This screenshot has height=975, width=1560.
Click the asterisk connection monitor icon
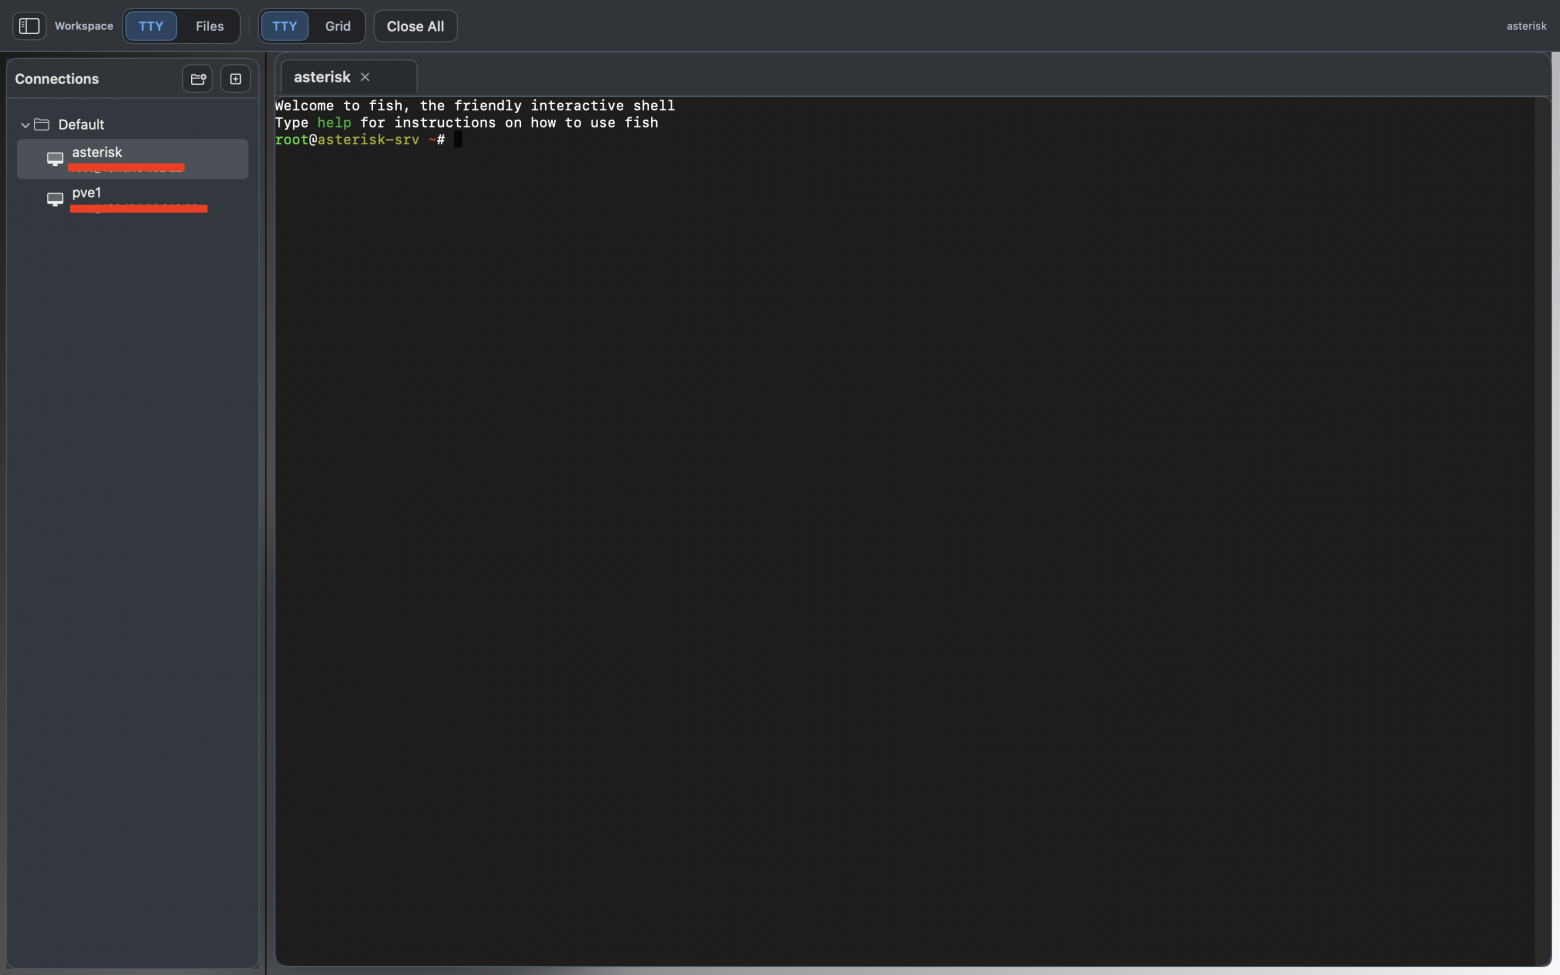55,159
